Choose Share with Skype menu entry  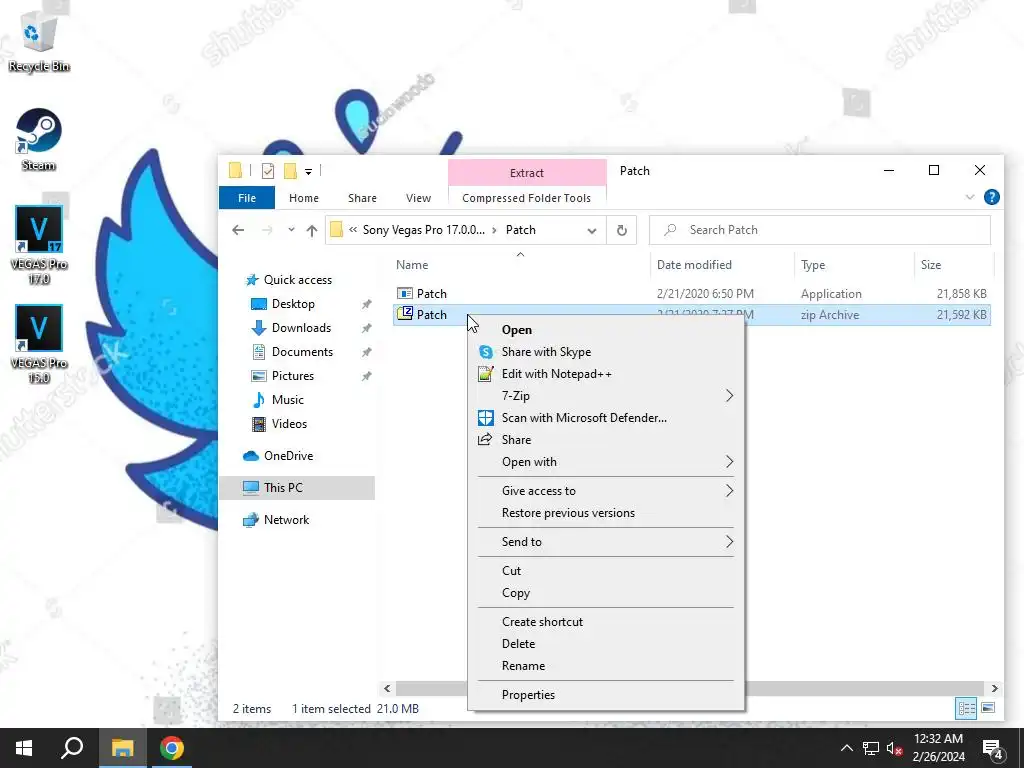[x=606, y=352]
